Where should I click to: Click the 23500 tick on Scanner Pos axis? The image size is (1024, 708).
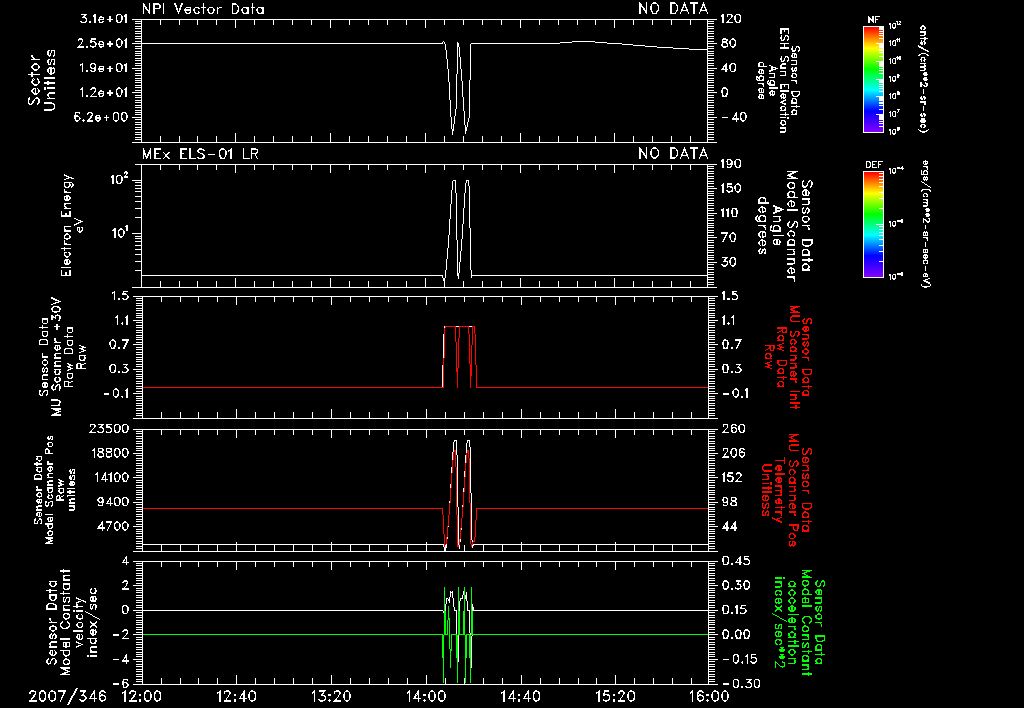click(109, 428)
